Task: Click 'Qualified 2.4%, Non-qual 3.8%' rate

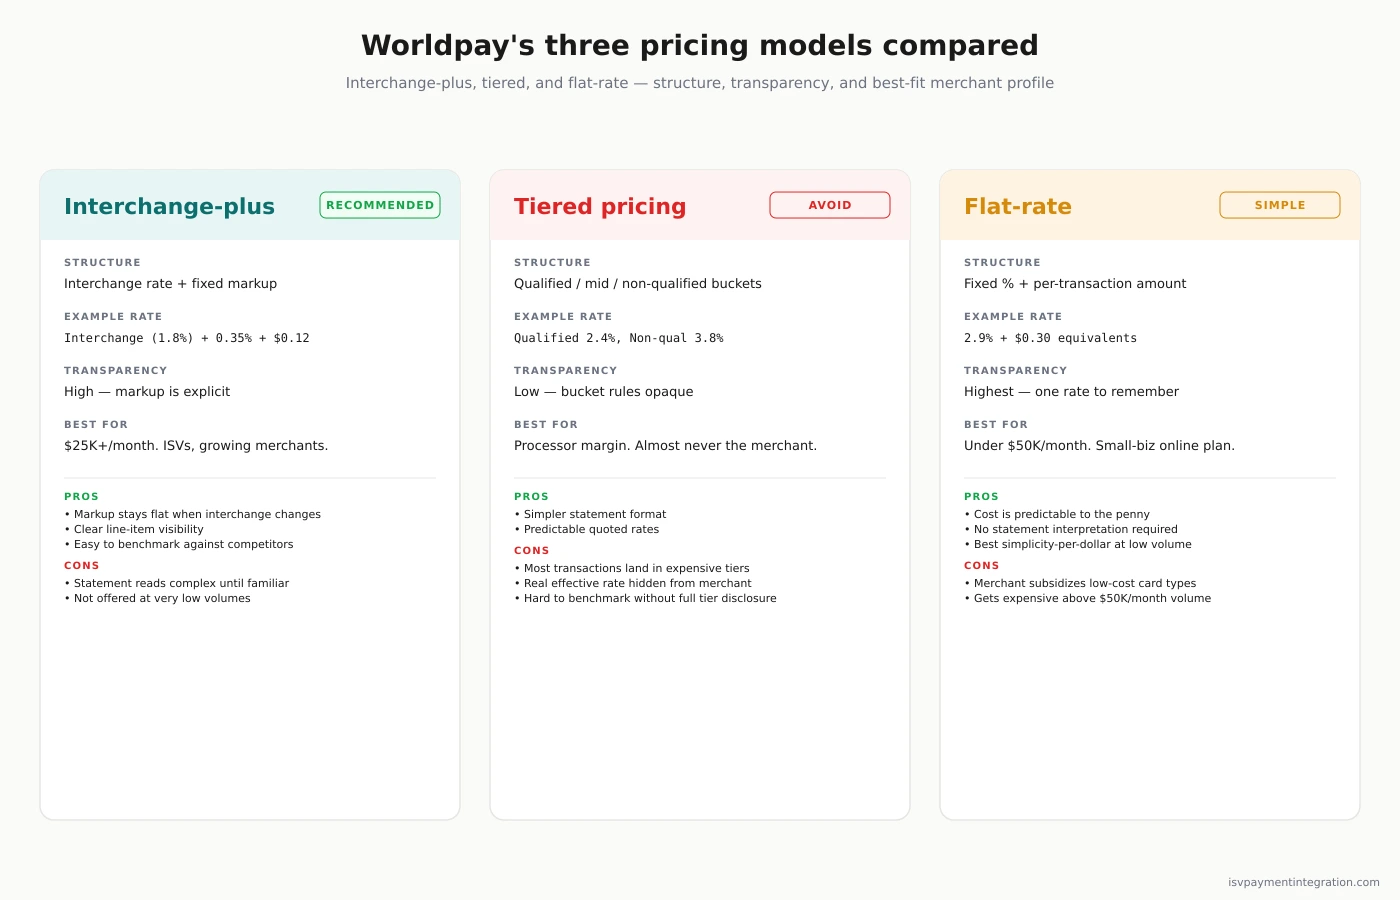Action: point(619,338)
